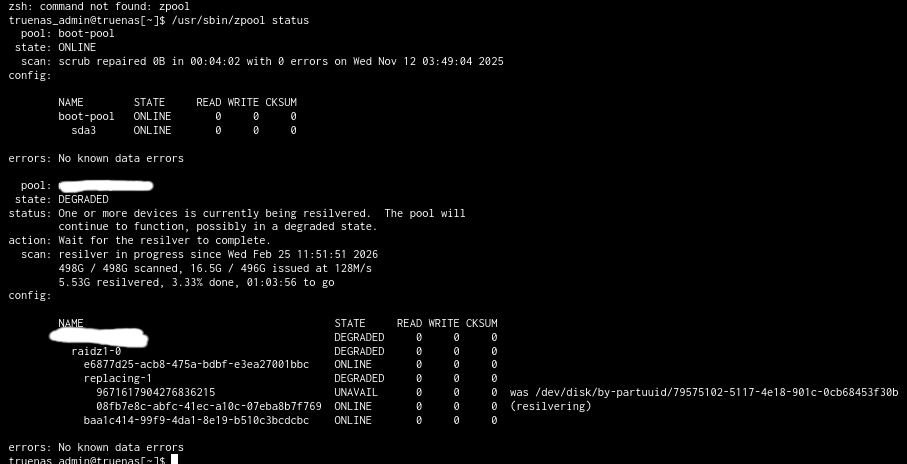This screenshot has width=907, height=464.
Task: Click device ID 9671617904276836215
Action: [x=155, y=393]
